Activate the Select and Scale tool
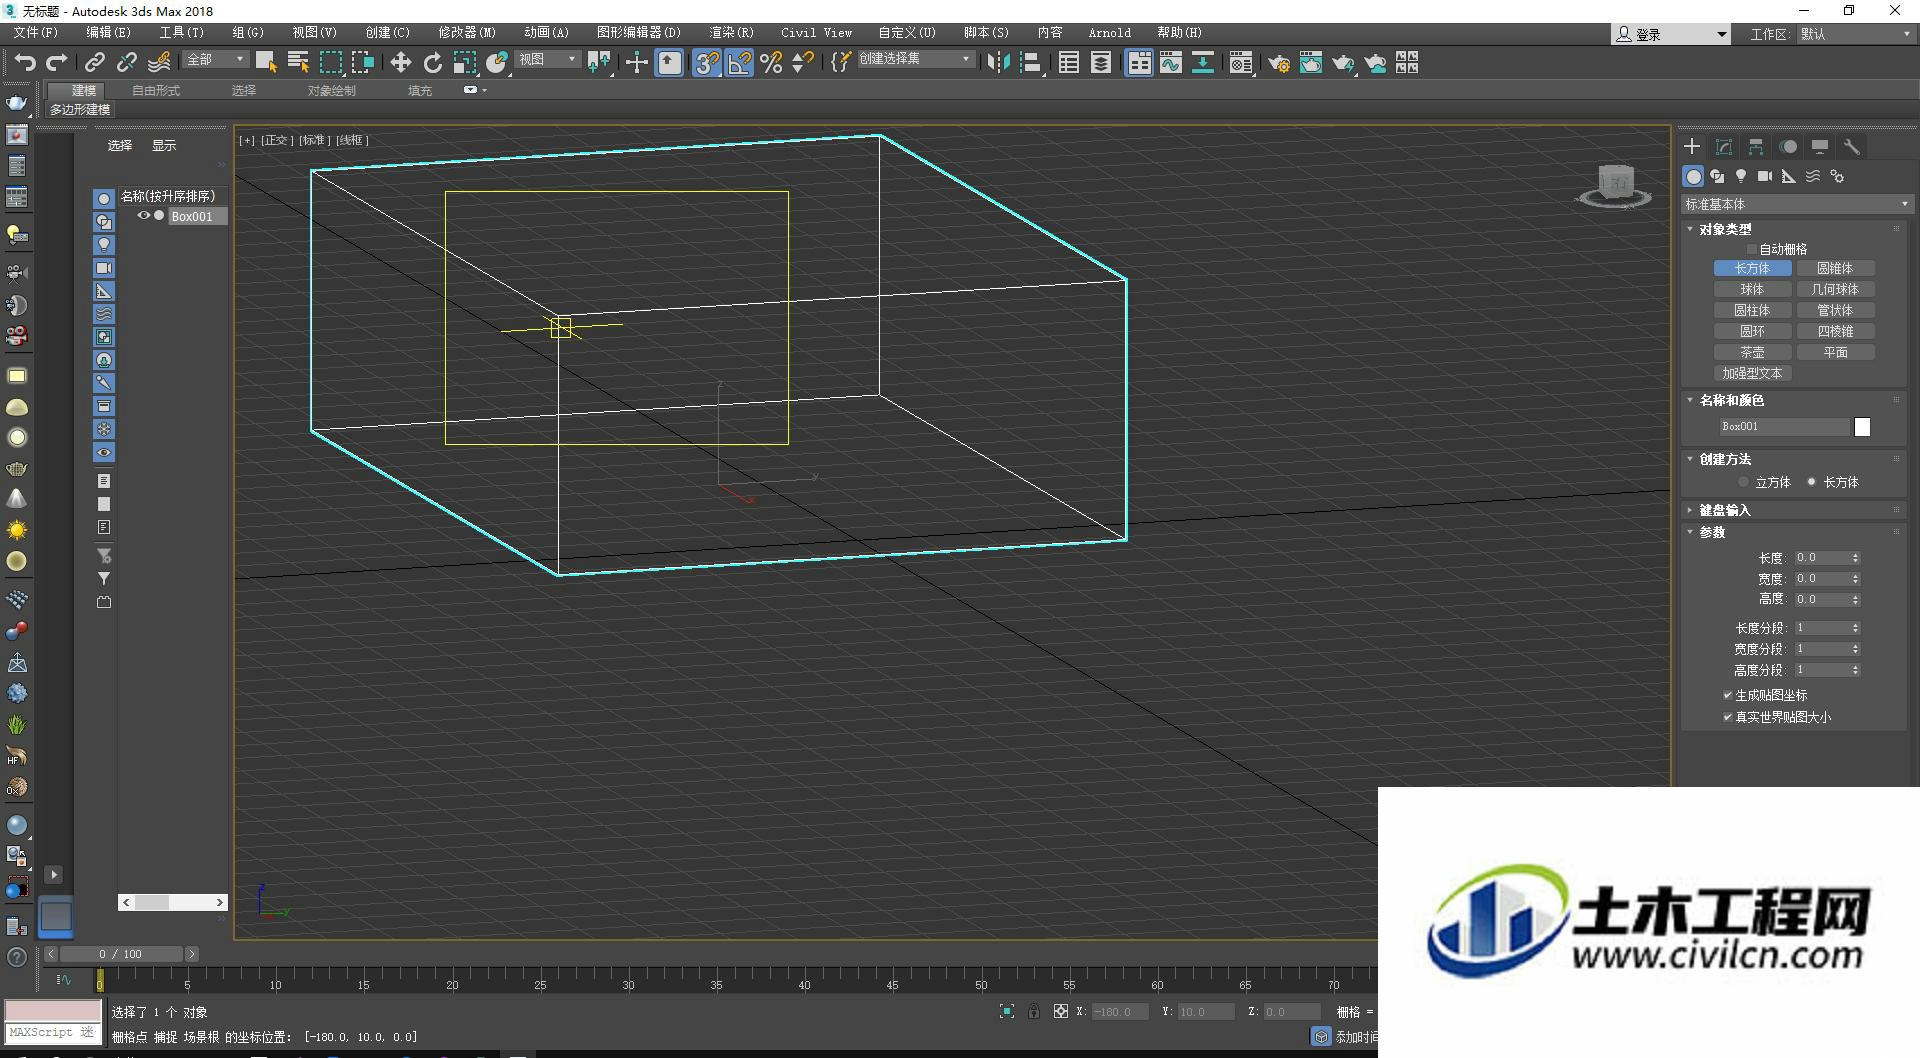Screen dimensions: 1920x1058 pos(464,63)
